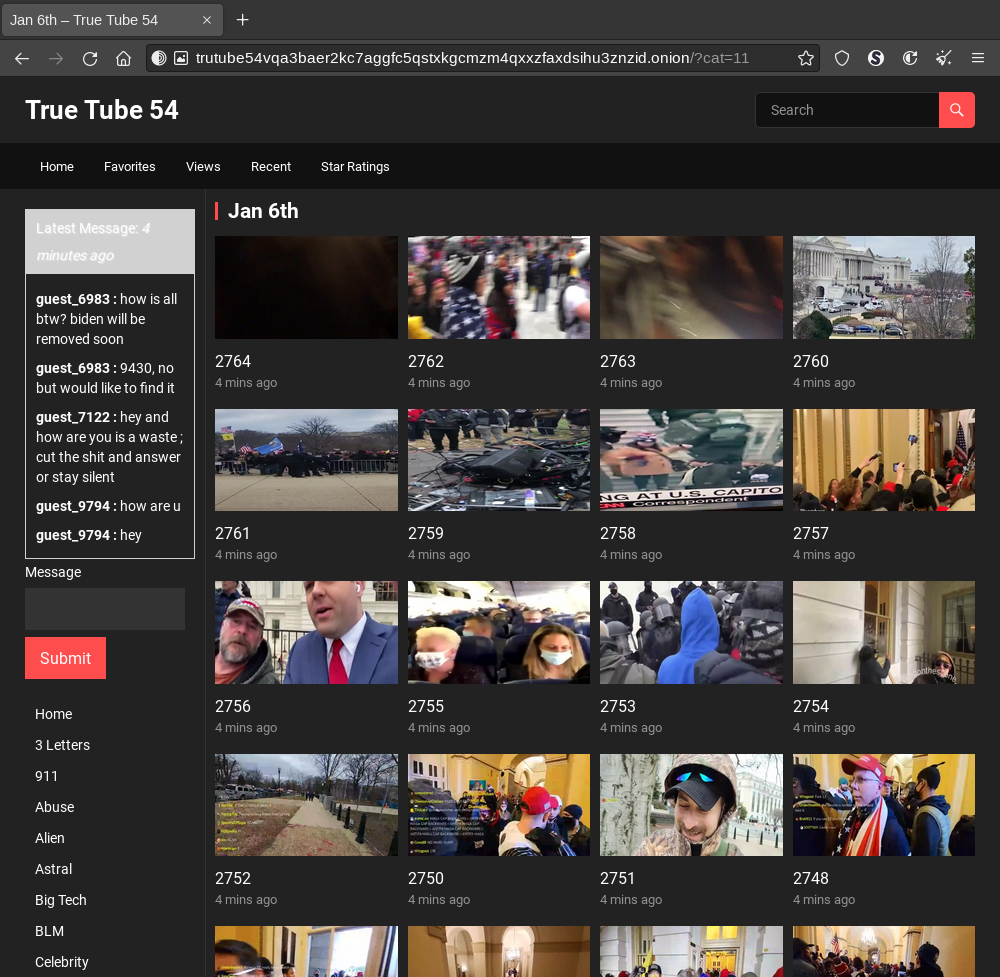This screenshot has width=1000, height=977.
Task: Click the 'Latest Message: 4 minutes ago' header
Action: pos(110,242)
